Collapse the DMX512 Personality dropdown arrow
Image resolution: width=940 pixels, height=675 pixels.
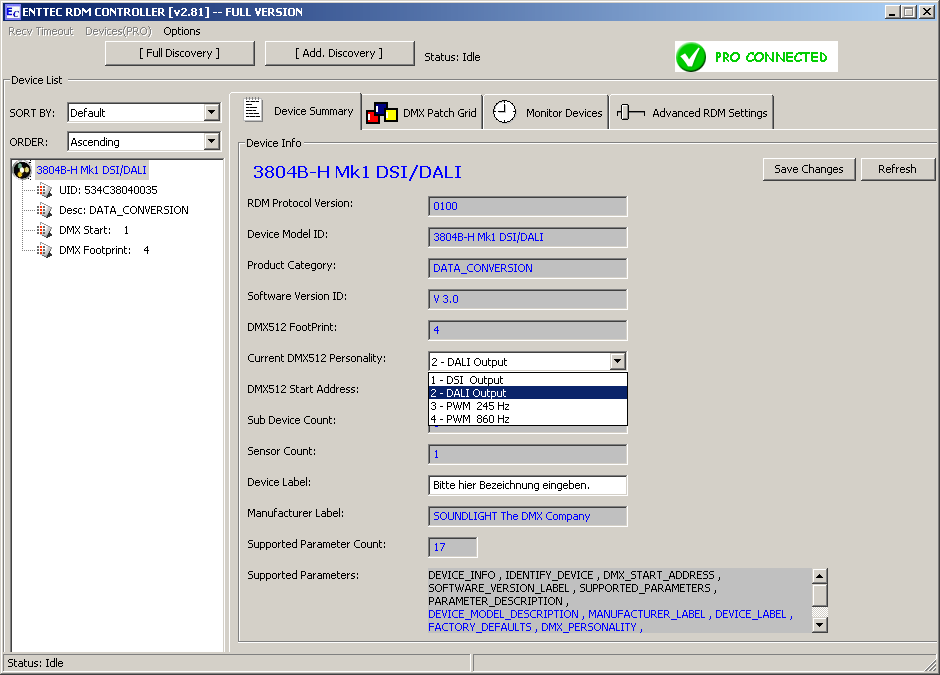click(x=617, y=362)
